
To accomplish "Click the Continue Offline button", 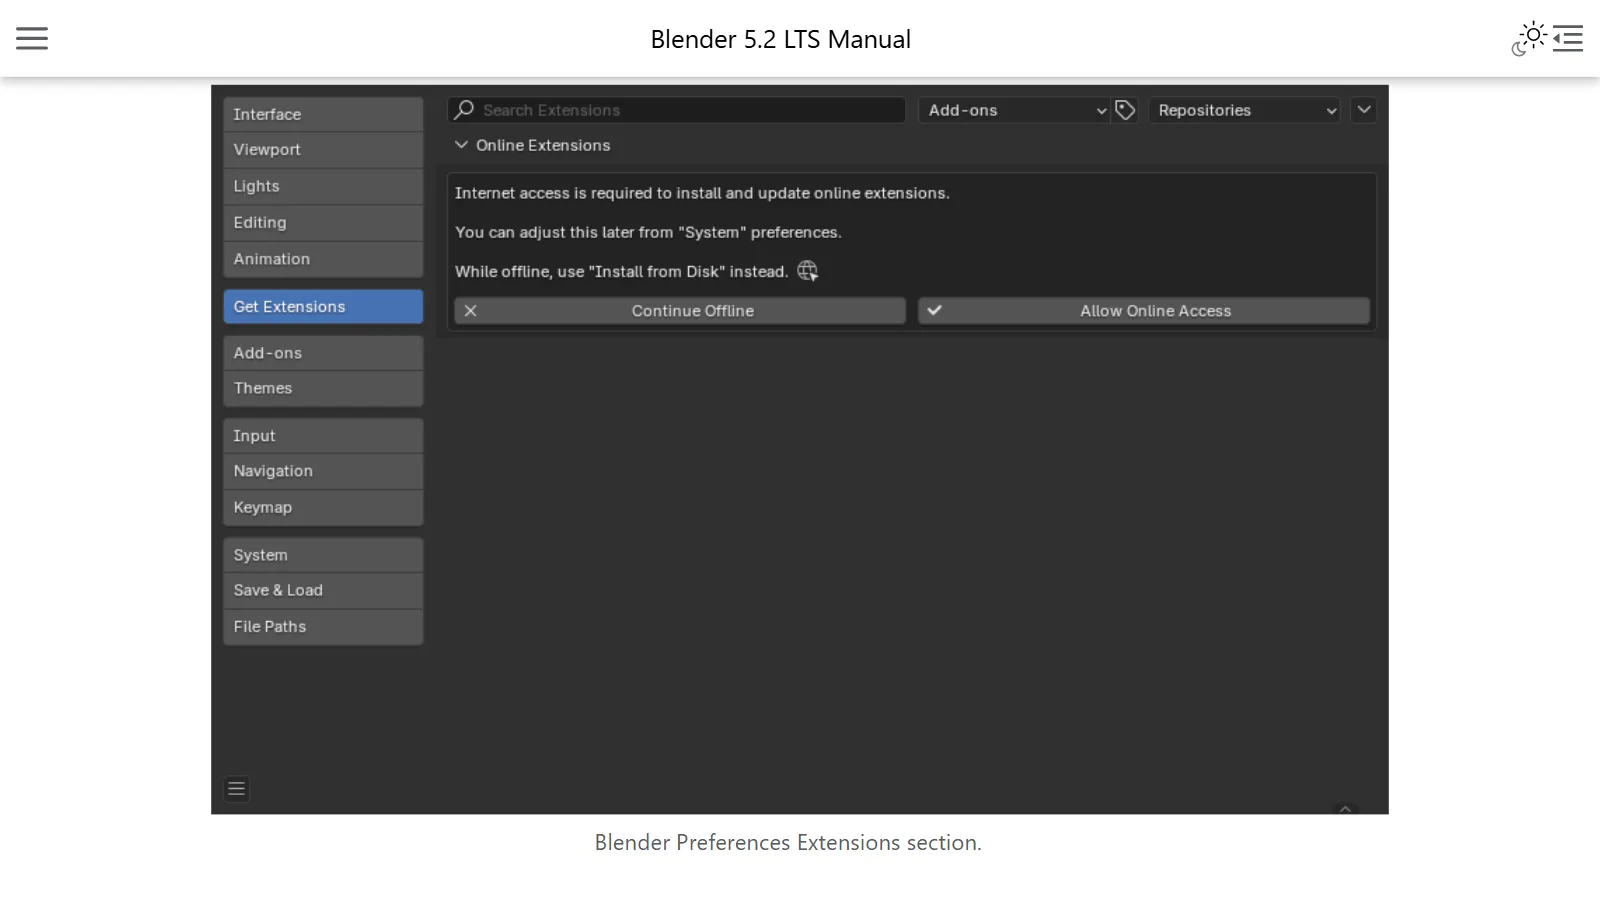I will pos(680,311).
